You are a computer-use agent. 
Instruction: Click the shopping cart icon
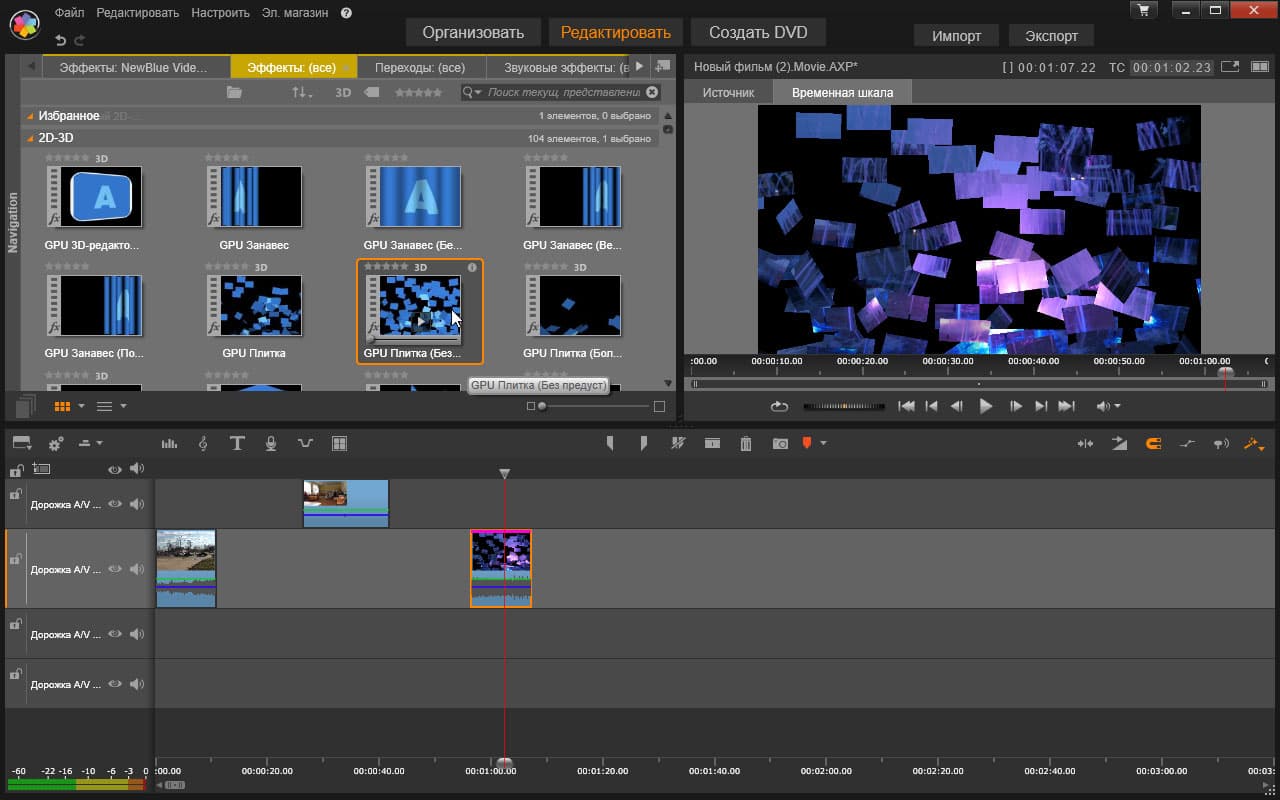1143,11
